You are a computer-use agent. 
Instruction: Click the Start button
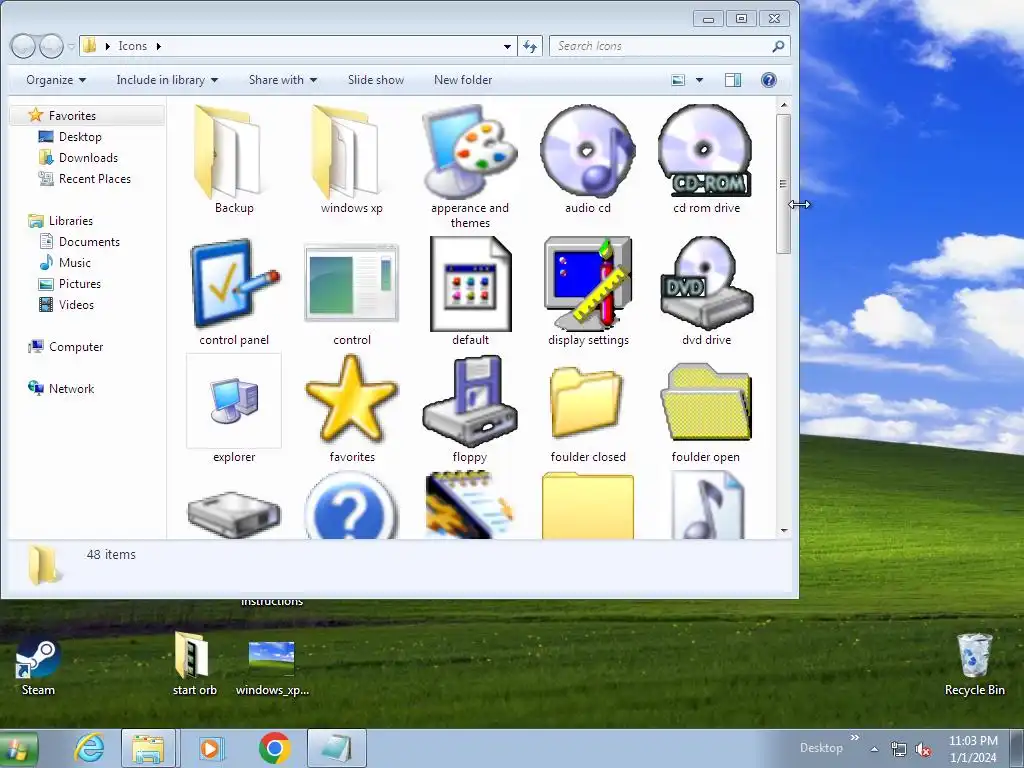pyautogui.click(x=18, y=748)
